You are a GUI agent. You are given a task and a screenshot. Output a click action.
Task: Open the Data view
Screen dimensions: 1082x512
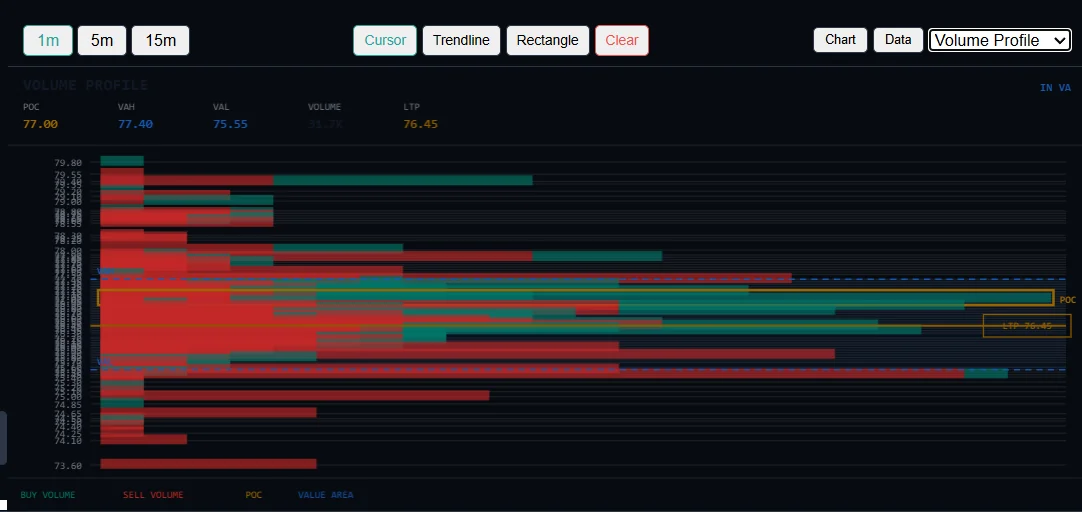point(898,39)
